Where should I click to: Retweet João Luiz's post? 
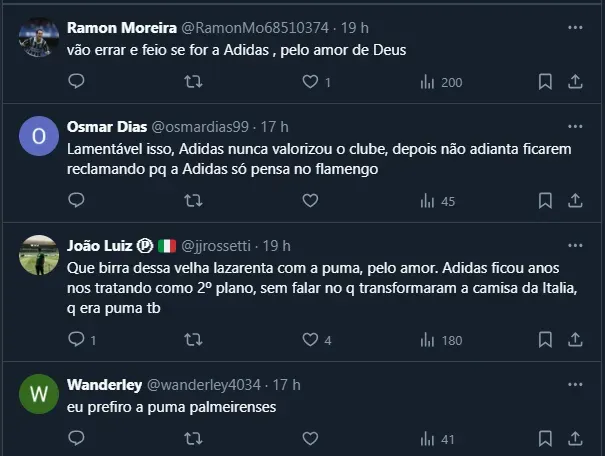(x=194, y=340)
